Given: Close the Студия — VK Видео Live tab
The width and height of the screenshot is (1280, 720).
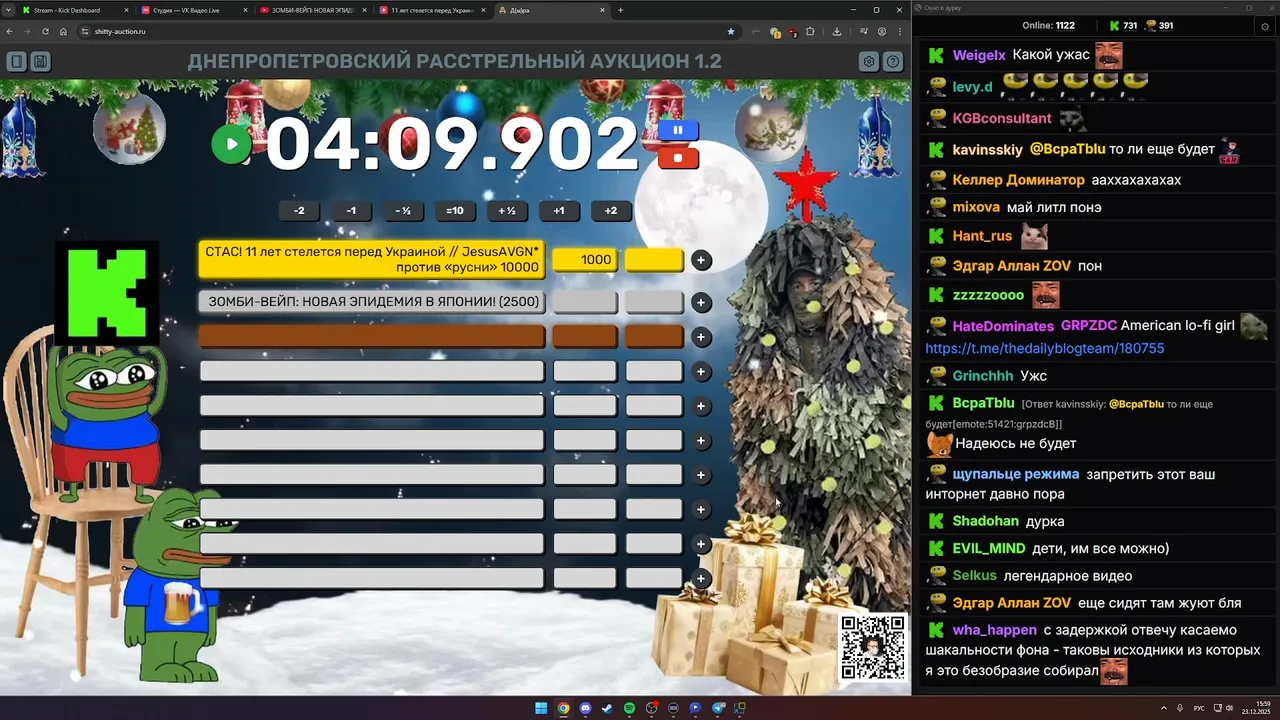Looking at the screenshot, I should coord(245,10).
